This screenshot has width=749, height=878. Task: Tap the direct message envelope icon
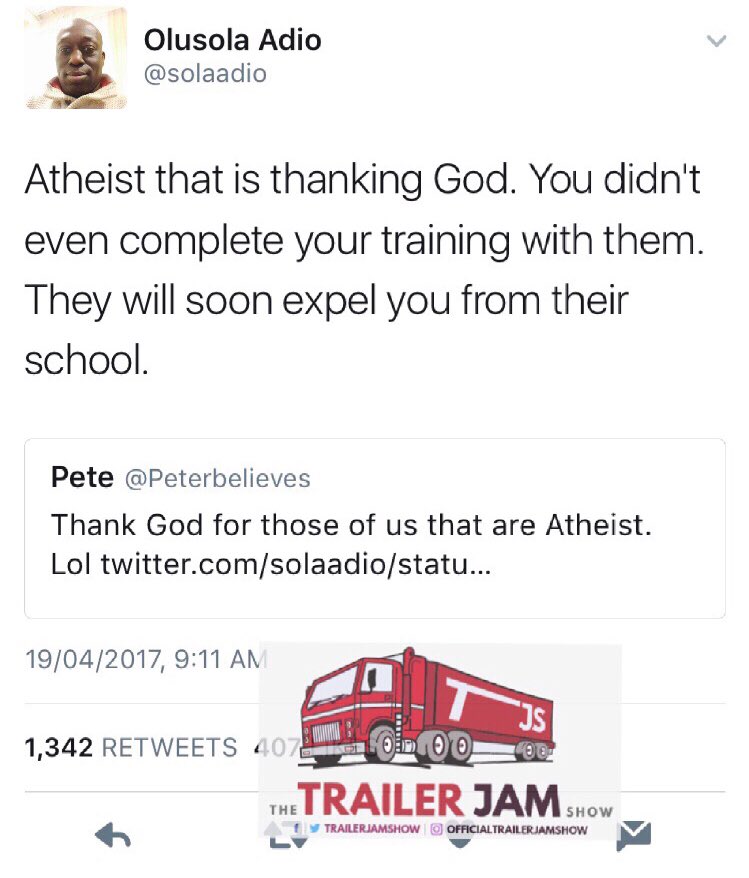(x=634, y=837)
